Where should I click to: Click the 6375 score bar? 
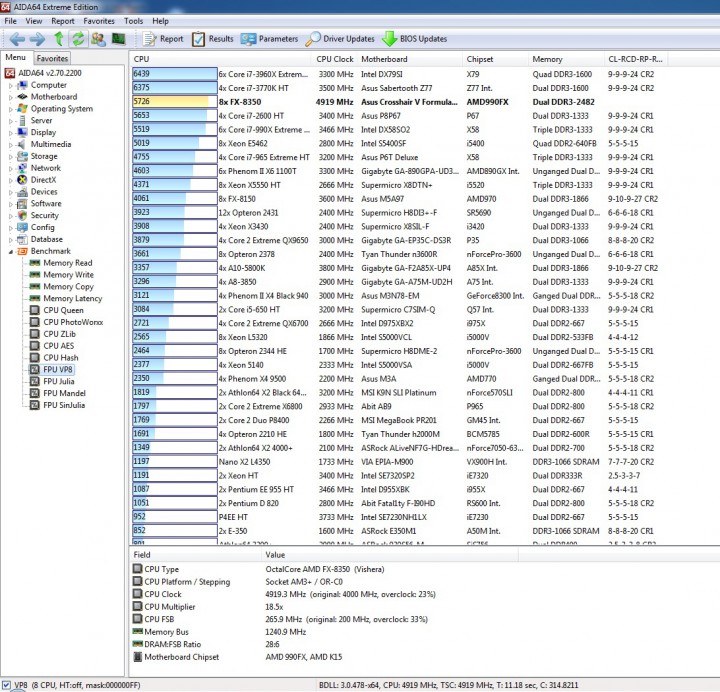[174, 88]
